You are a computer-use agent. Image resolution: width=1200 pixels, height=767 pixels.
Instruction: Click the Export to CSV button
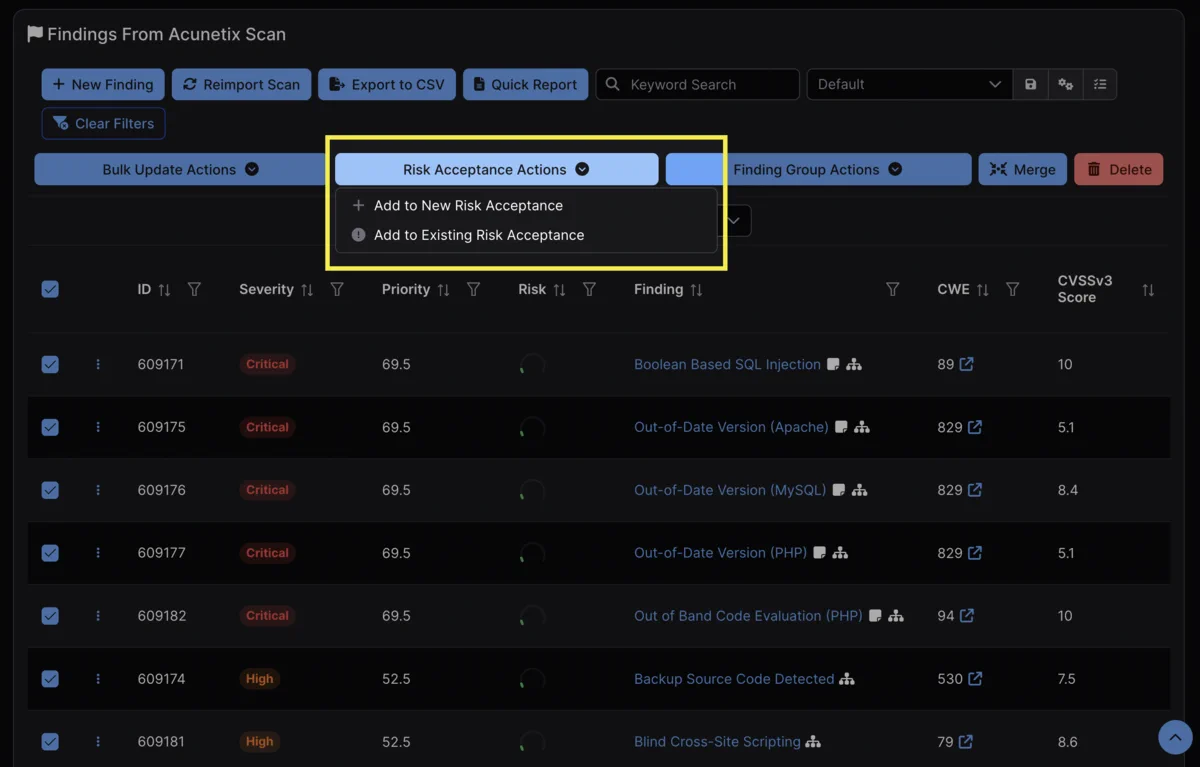tap(387, 85)
